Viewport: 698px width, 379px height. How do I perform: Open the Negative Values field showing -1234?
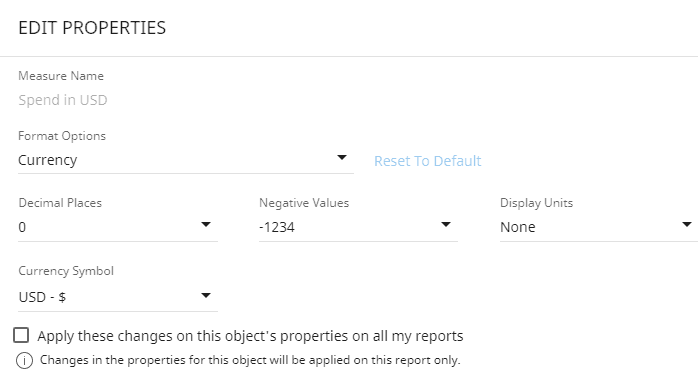[x=358, y=227]
